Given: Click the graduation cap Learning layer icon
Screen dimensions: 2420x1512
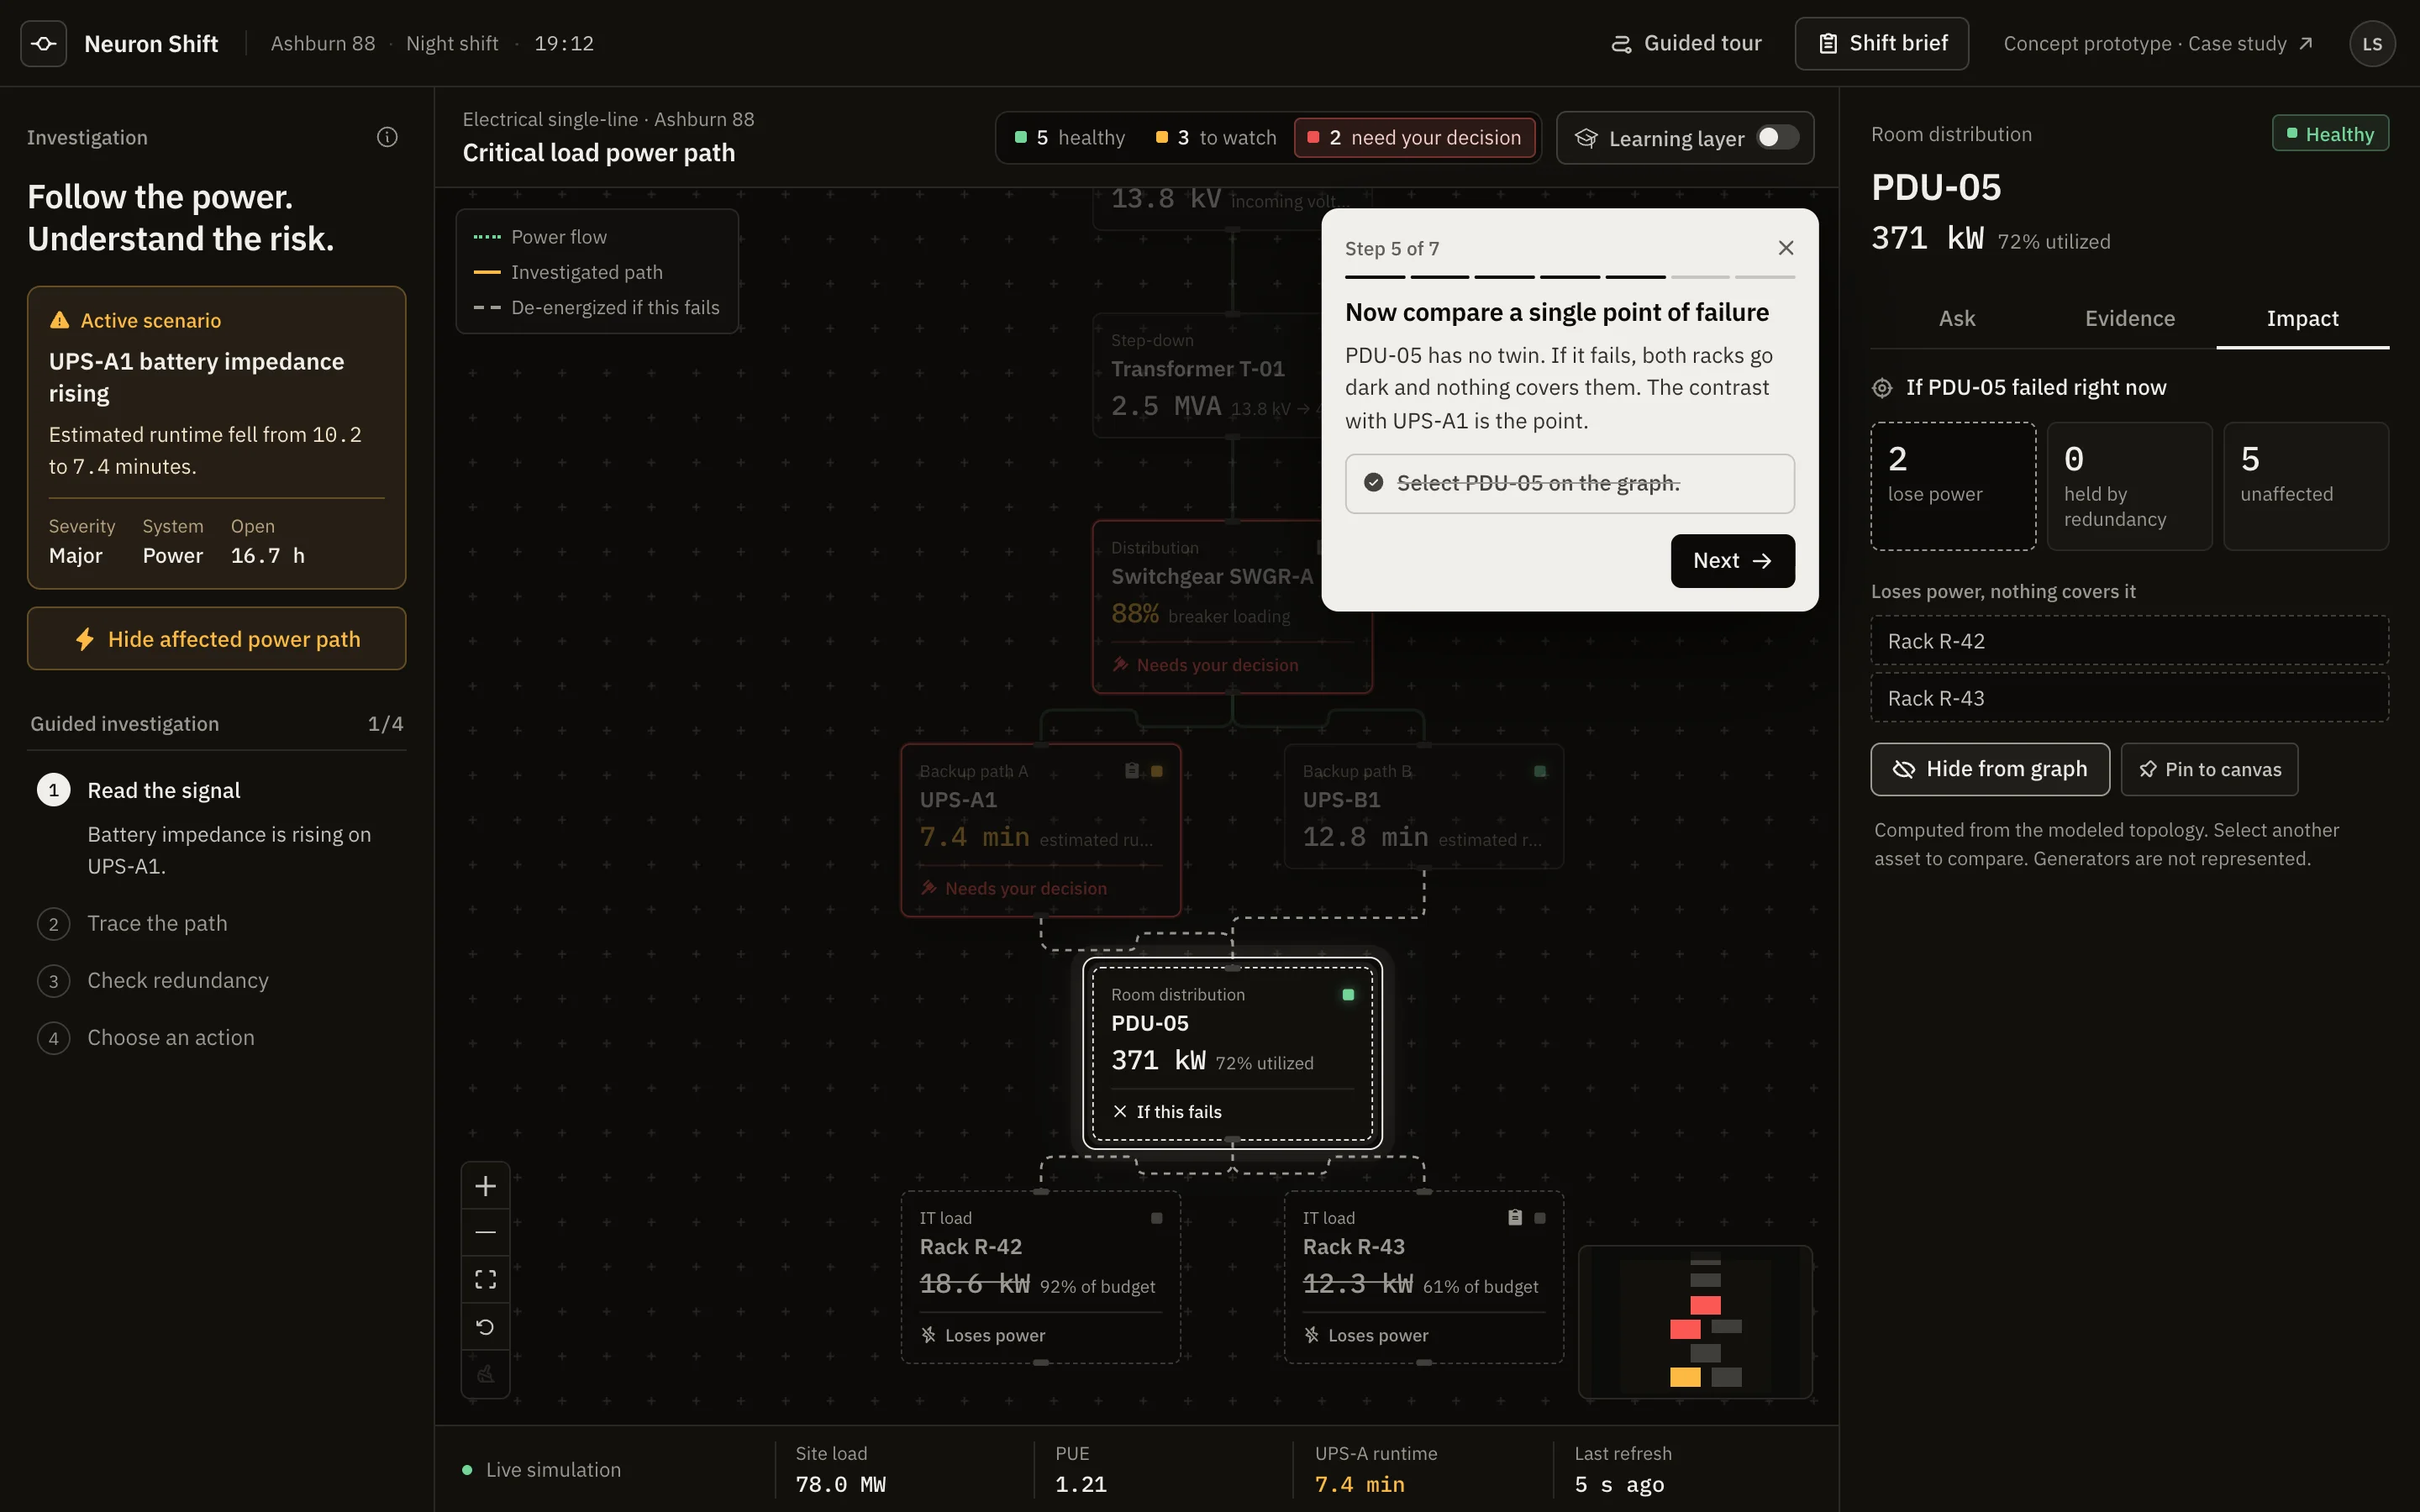Looking at the screenshot, I should (x=1586, y=138).
